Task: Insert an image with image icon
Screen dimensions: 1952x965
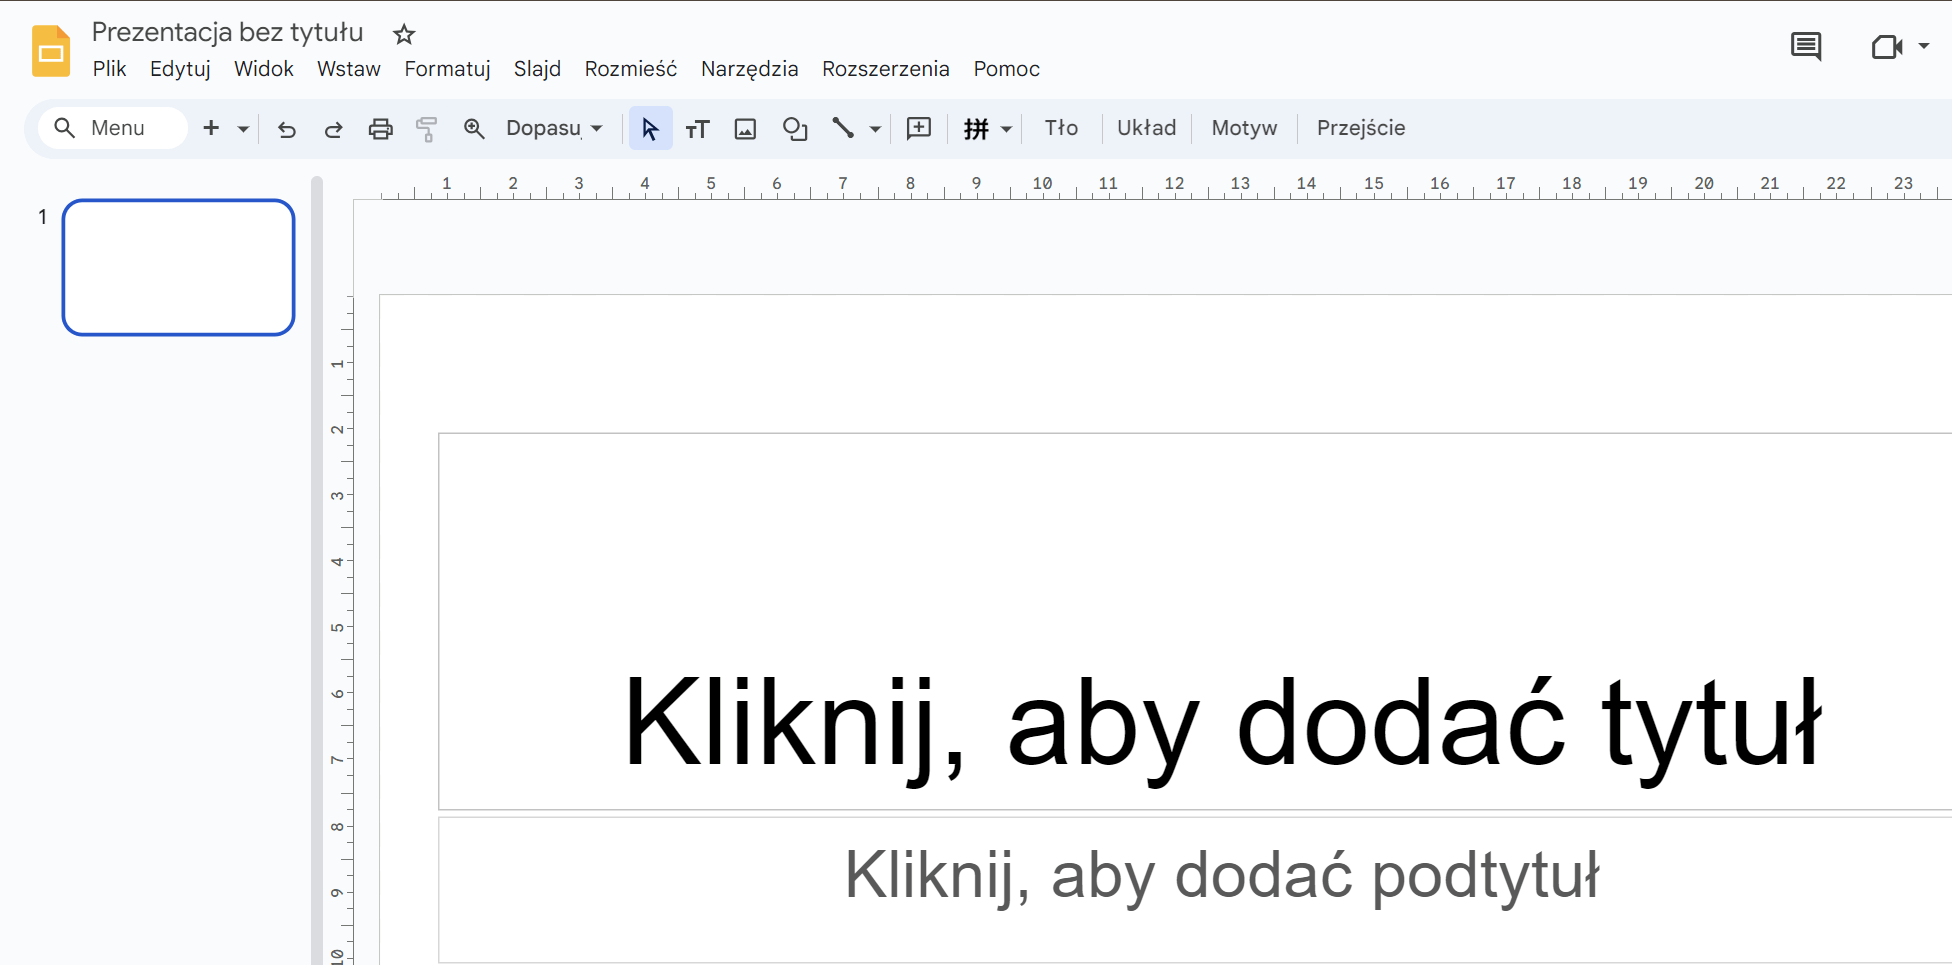Action: pyautogui.click(x=745, y=129)
